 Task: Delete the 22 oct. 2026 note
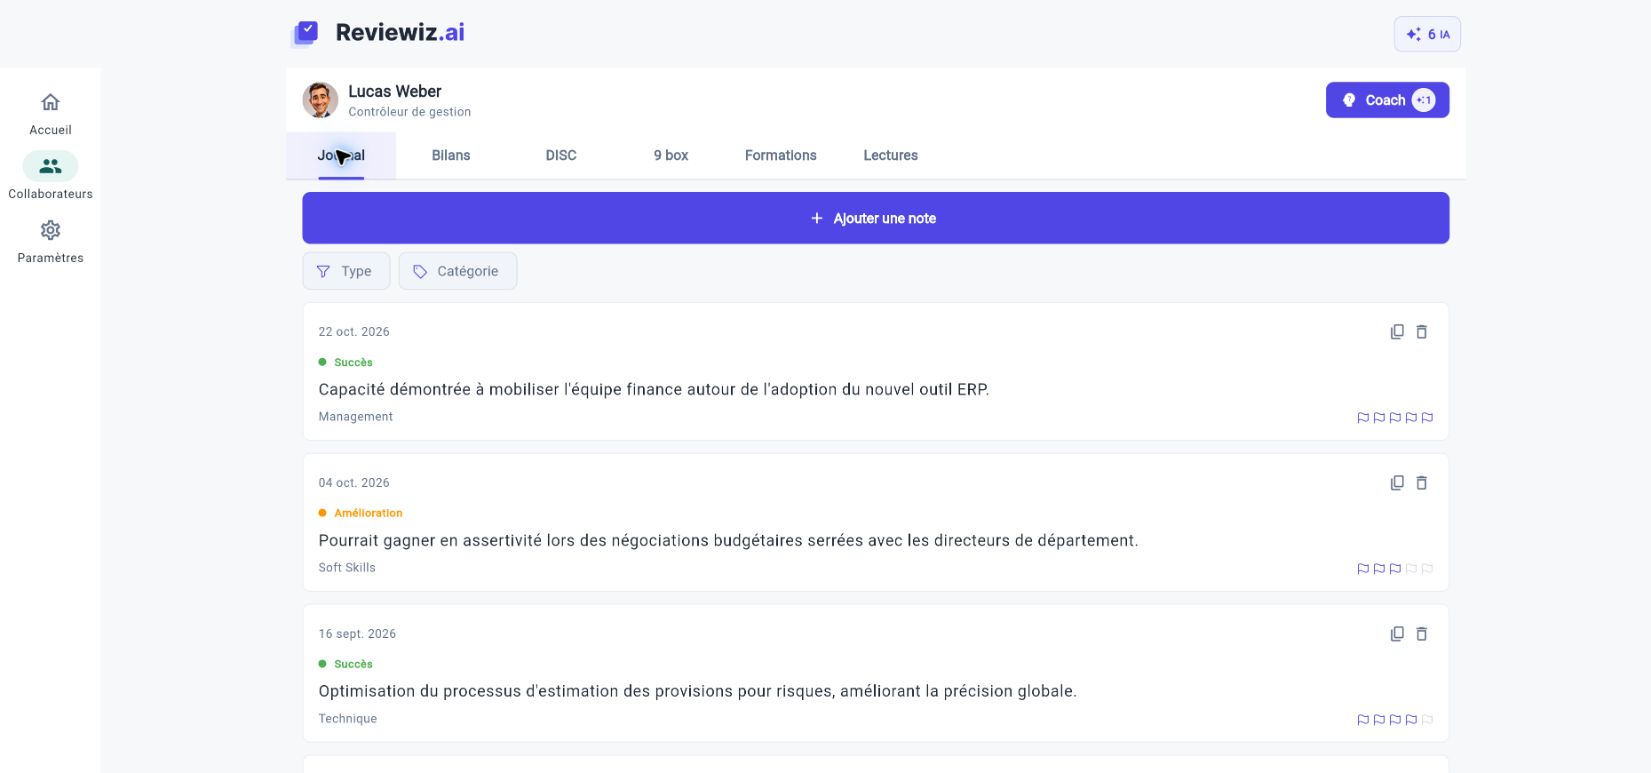click(x=1421, y=332)
